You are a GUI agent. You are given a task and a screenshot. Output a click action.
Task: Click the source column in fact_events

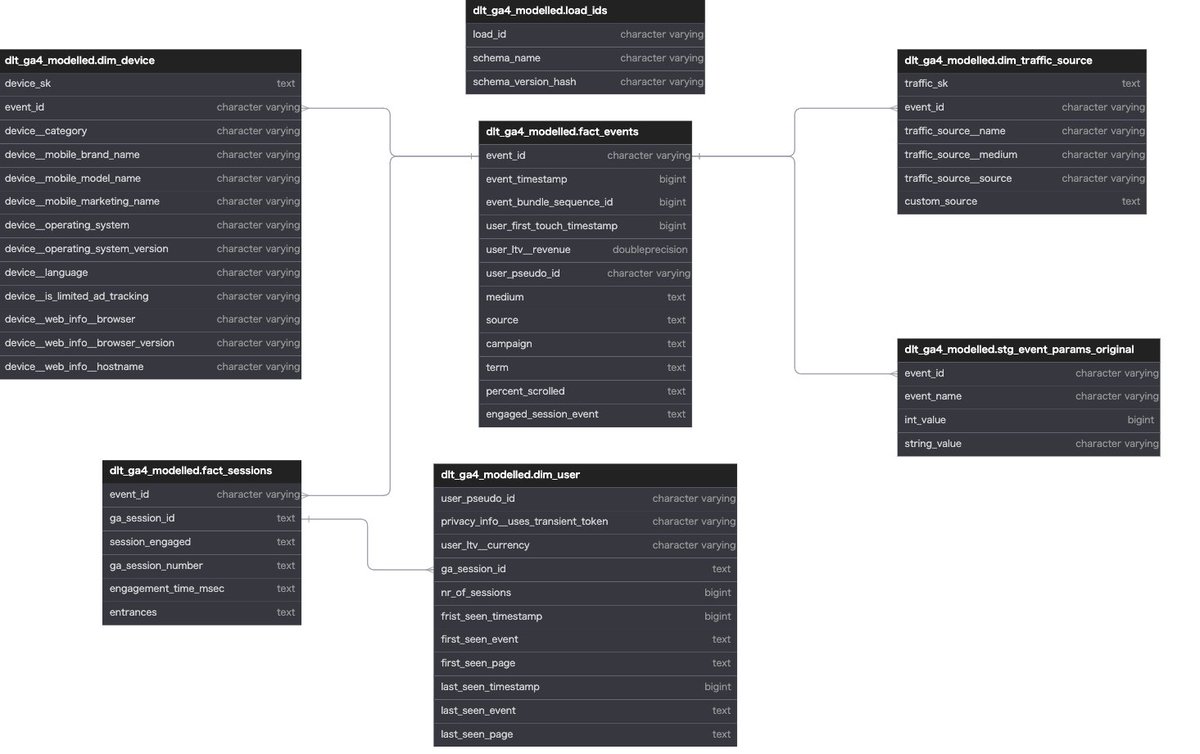tap(585, 320)
